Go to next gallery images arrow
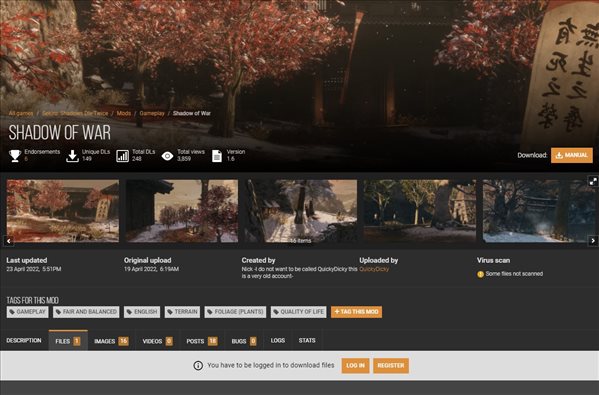This screenshot has width=599, height=395. [x=593, y=241]
